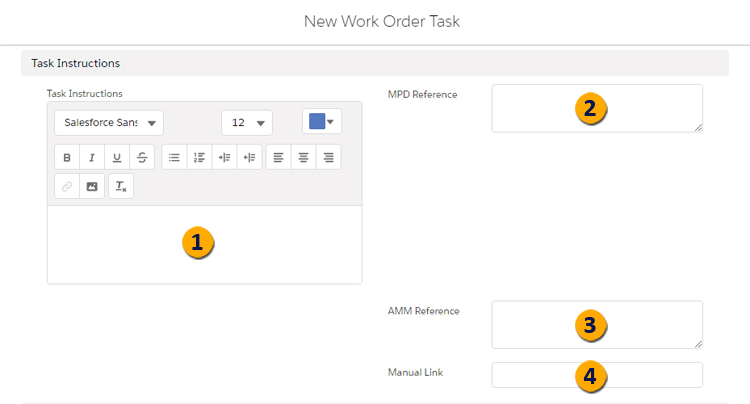
Task: Click the AMM Reference text box
Action: [x=597, y=325]
